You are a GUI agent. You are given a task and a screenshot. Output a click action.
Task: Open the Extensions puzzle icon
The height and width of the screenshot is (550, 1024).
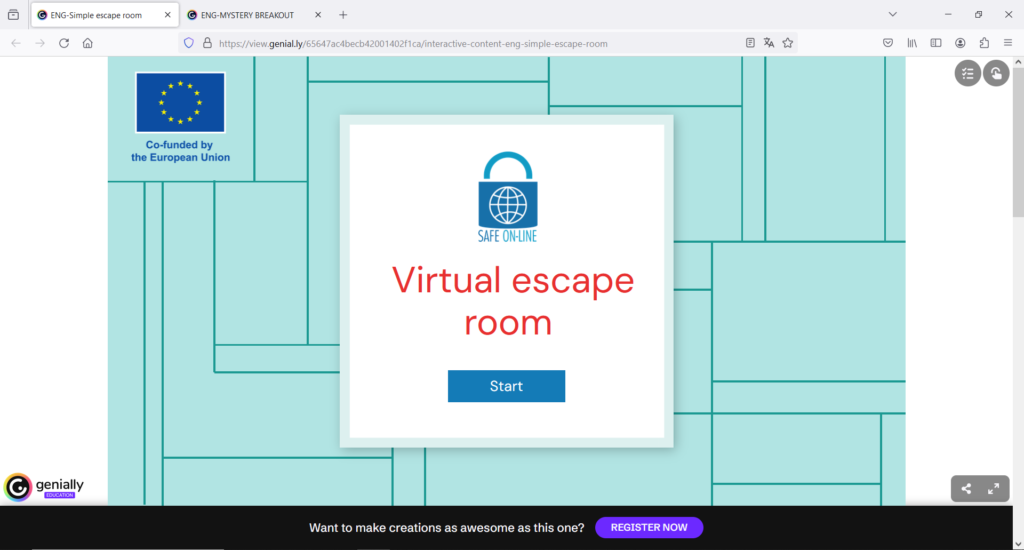pos(984,43)
